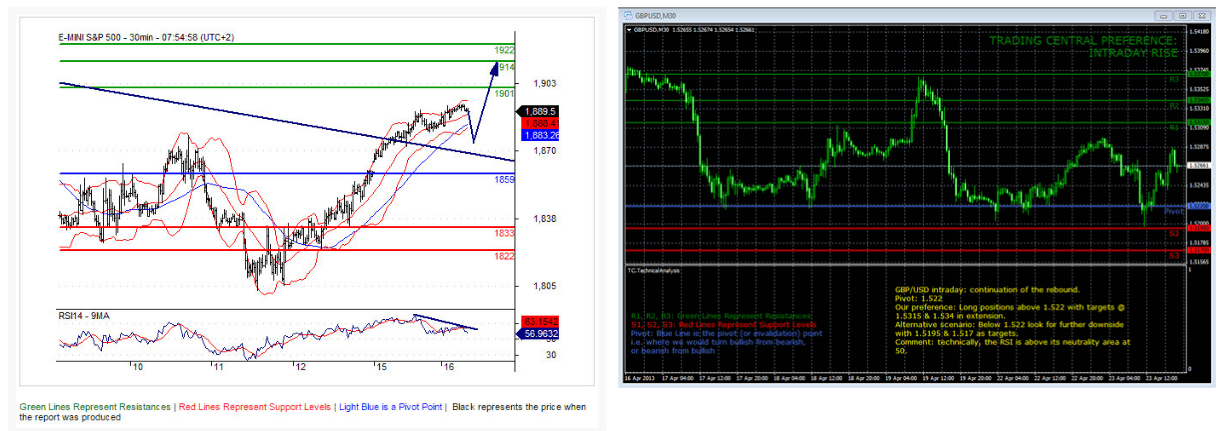Click the RSI14 - 9MA indicator label
The width and height of the screenshot is (1227, 431).
[87, 316]
